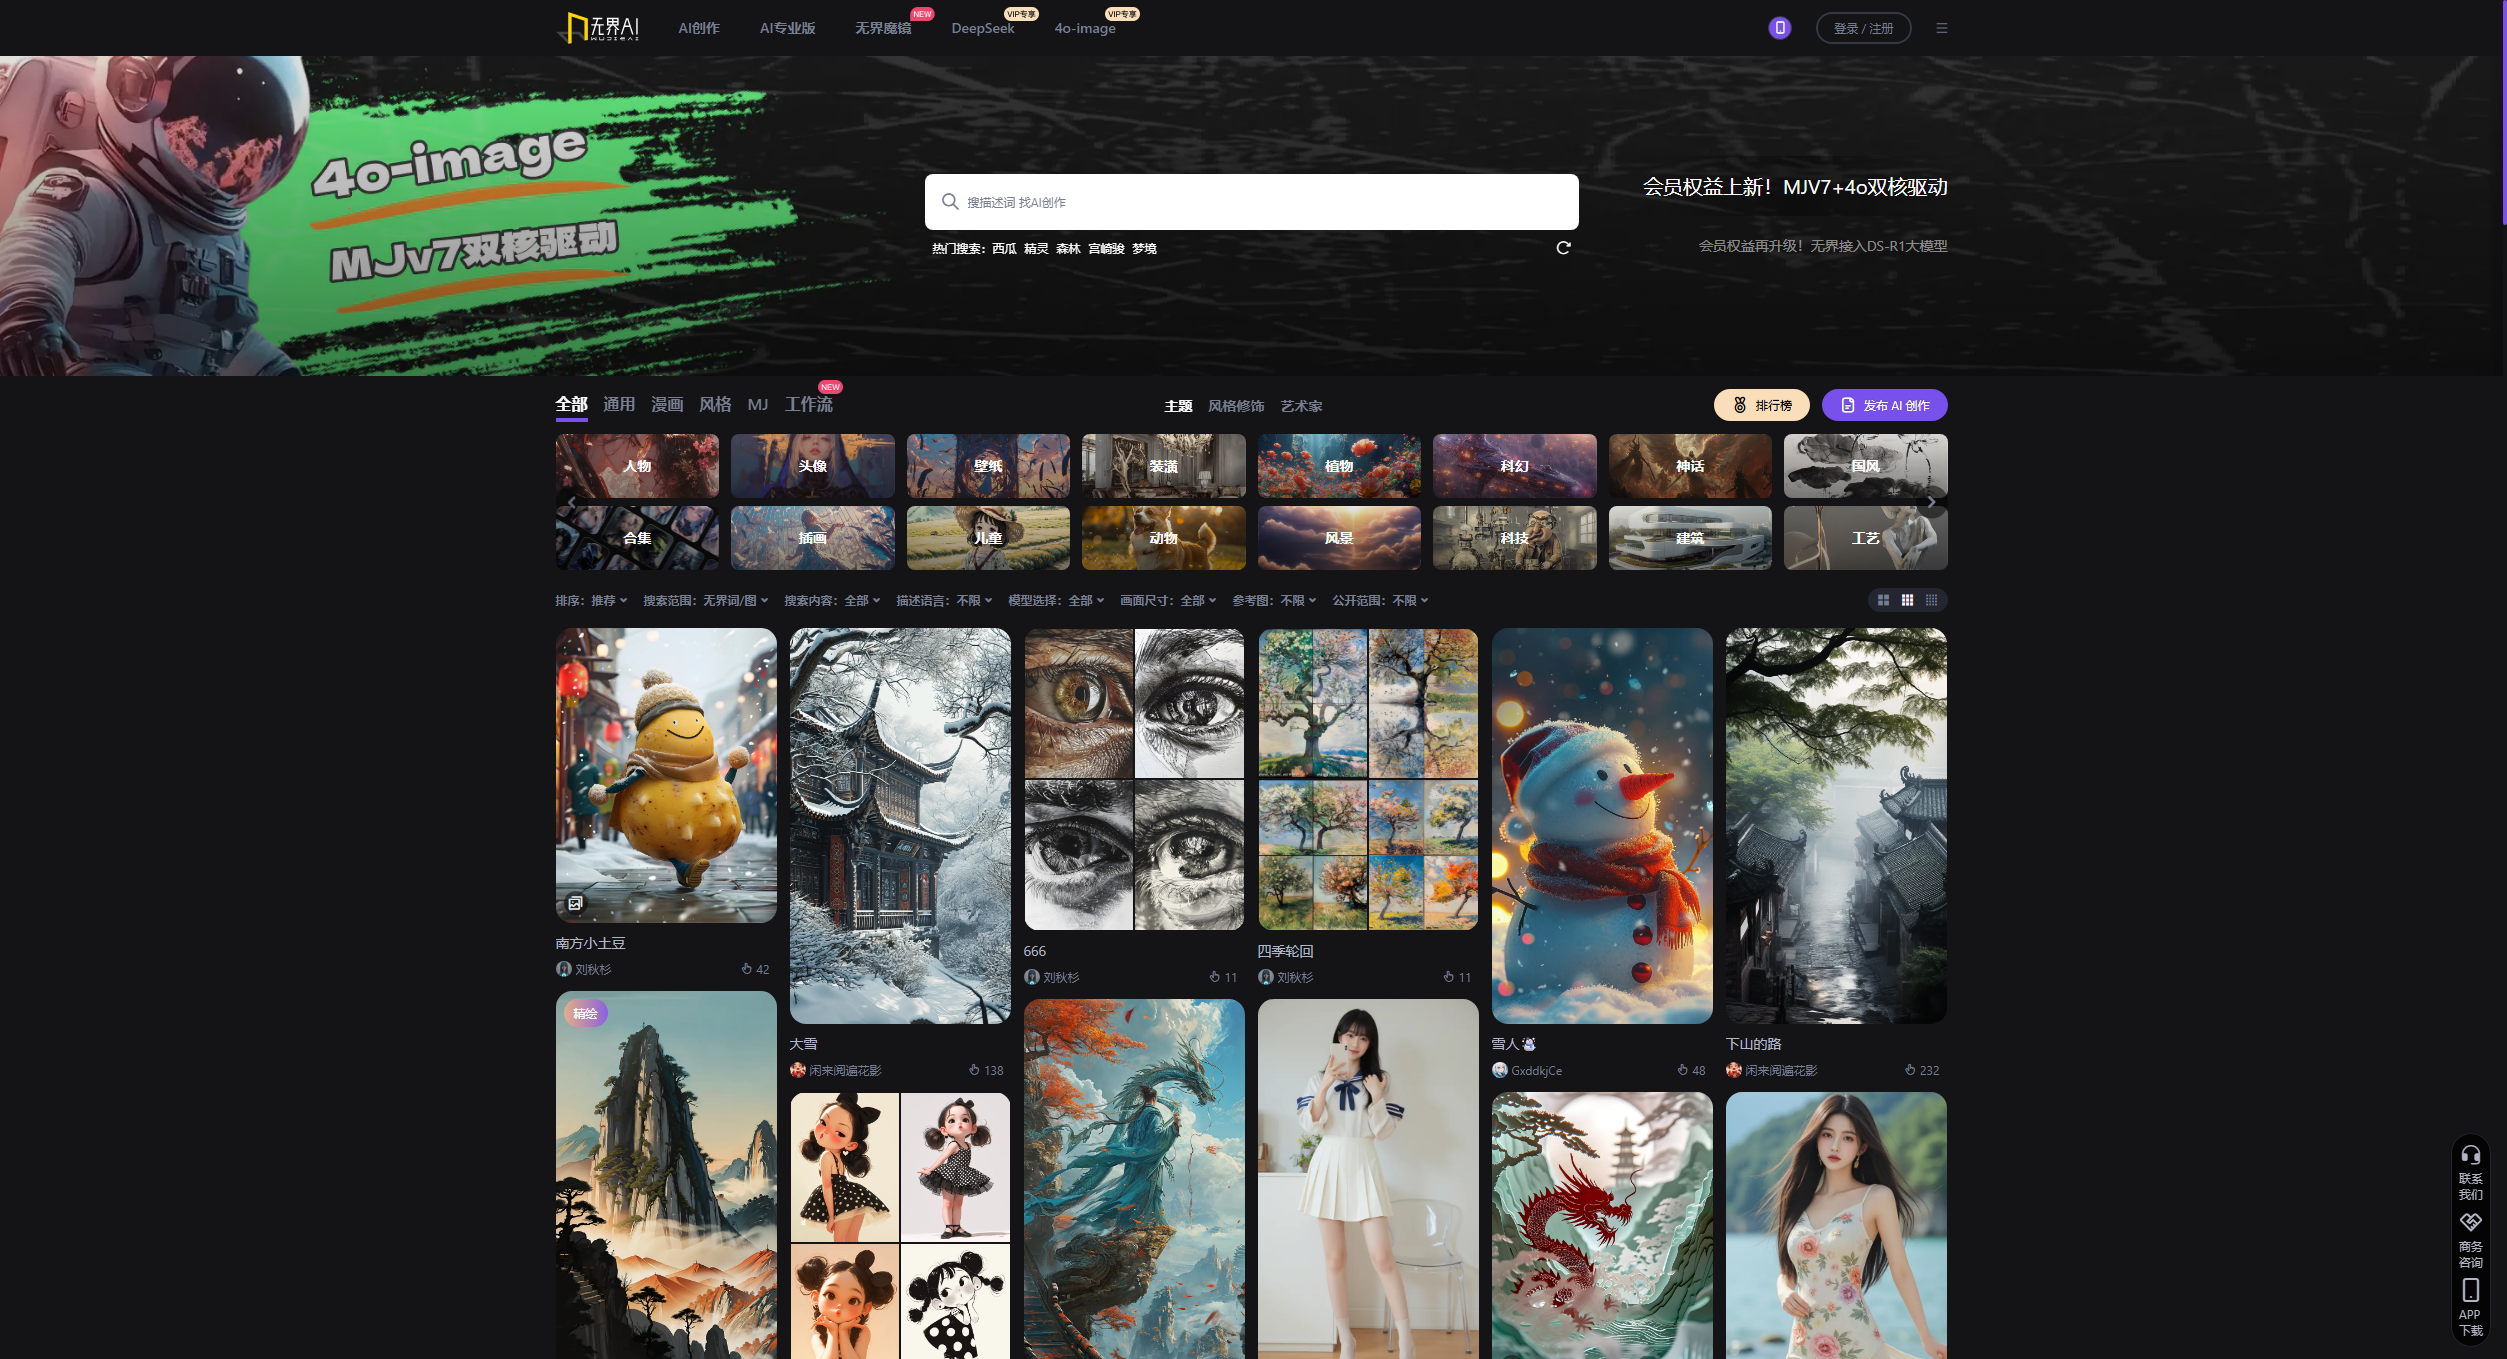Click the 会员权益上新 MJV7+4o banner text
This screenshot has width=2507, height=1359.
point(1795,187)
